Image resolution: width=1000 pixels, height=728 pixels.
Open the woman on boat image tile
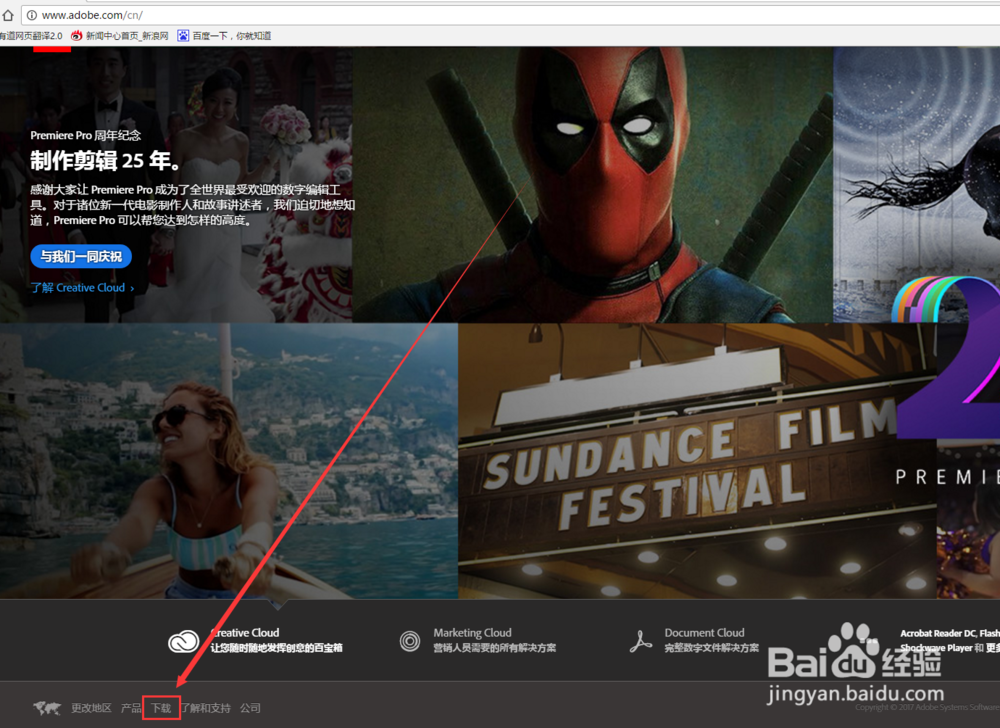point(228,460)
